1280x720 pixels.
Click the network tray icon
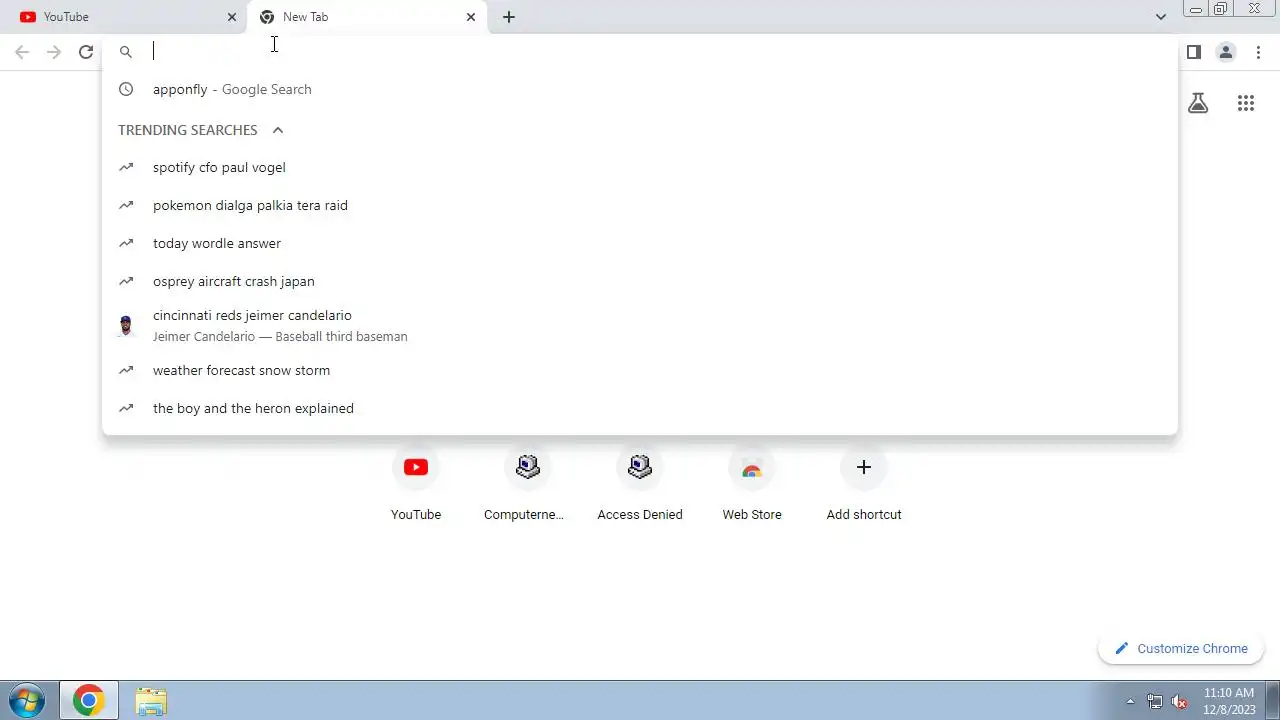[x=1155, y=701]
